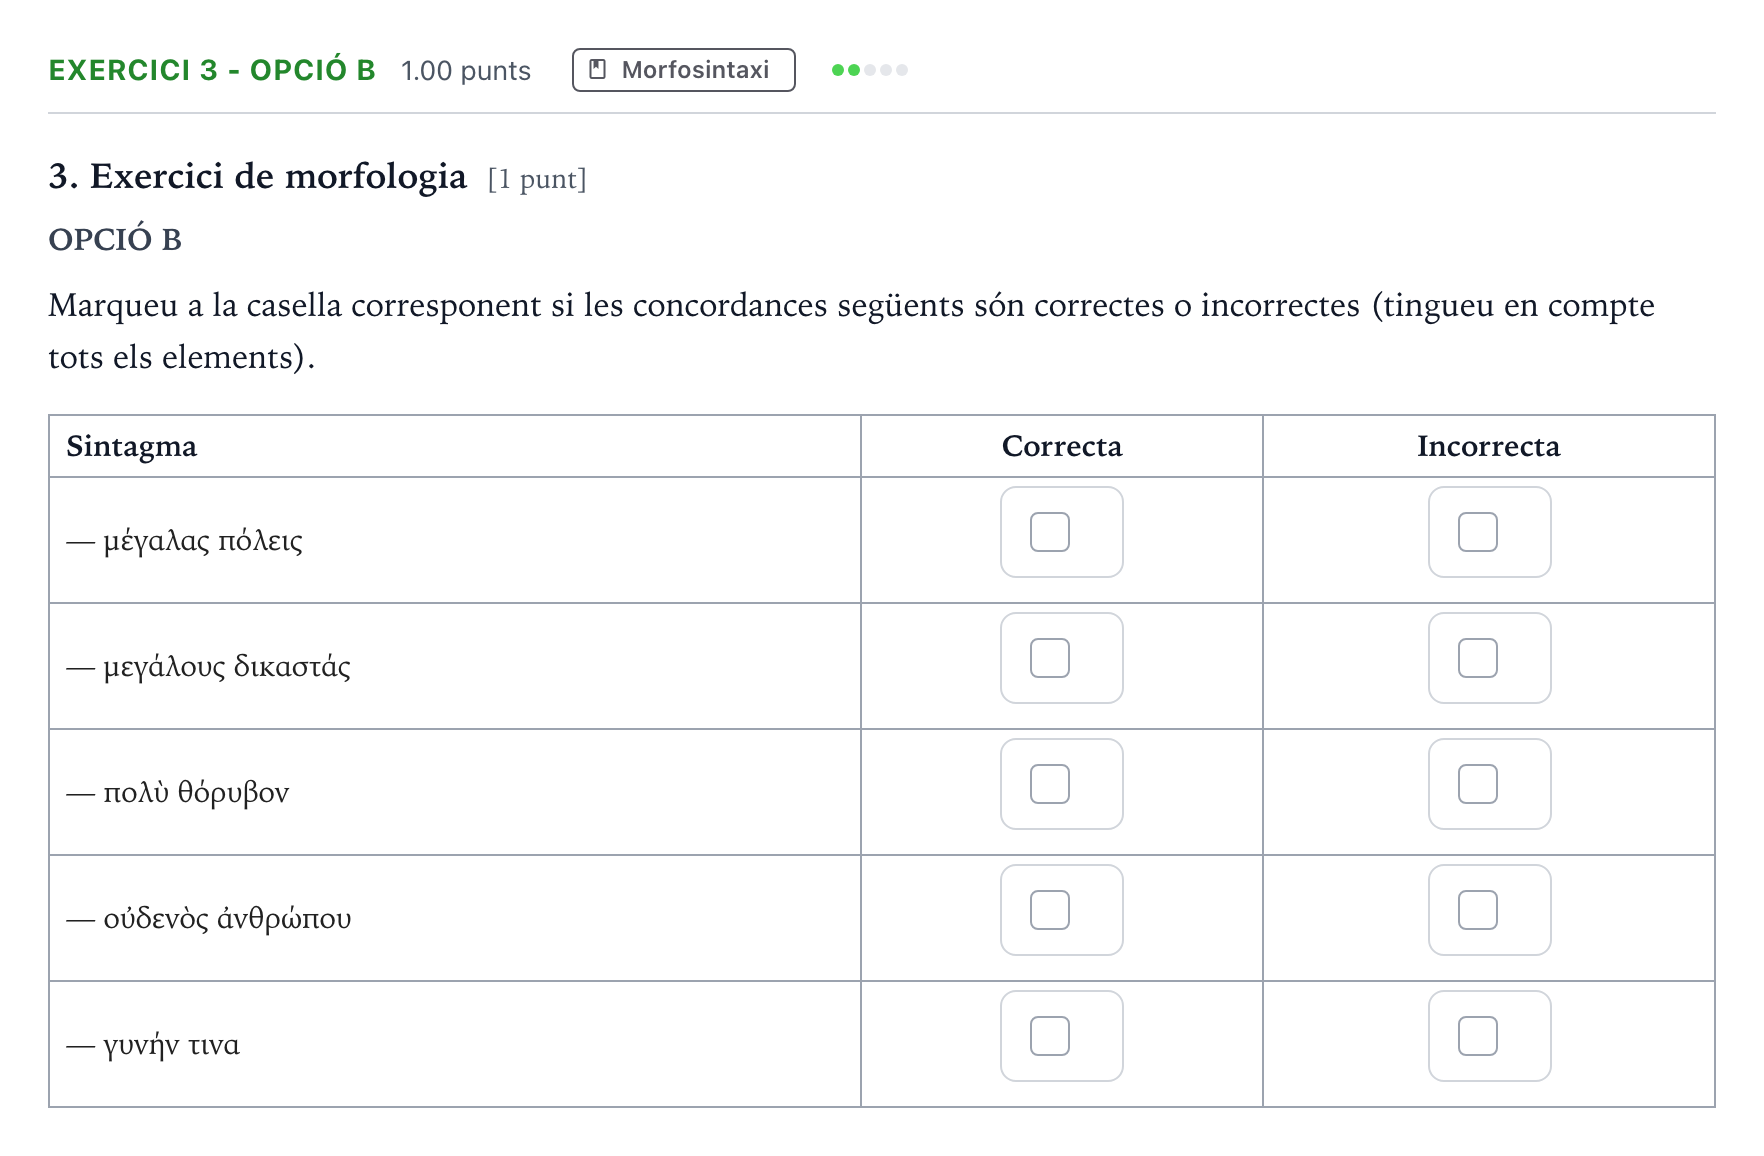The image size is (1764, 1156).
Task: Open the Morfosintaxi category tag
Action: pyautogui.click(x=684, y=70)
